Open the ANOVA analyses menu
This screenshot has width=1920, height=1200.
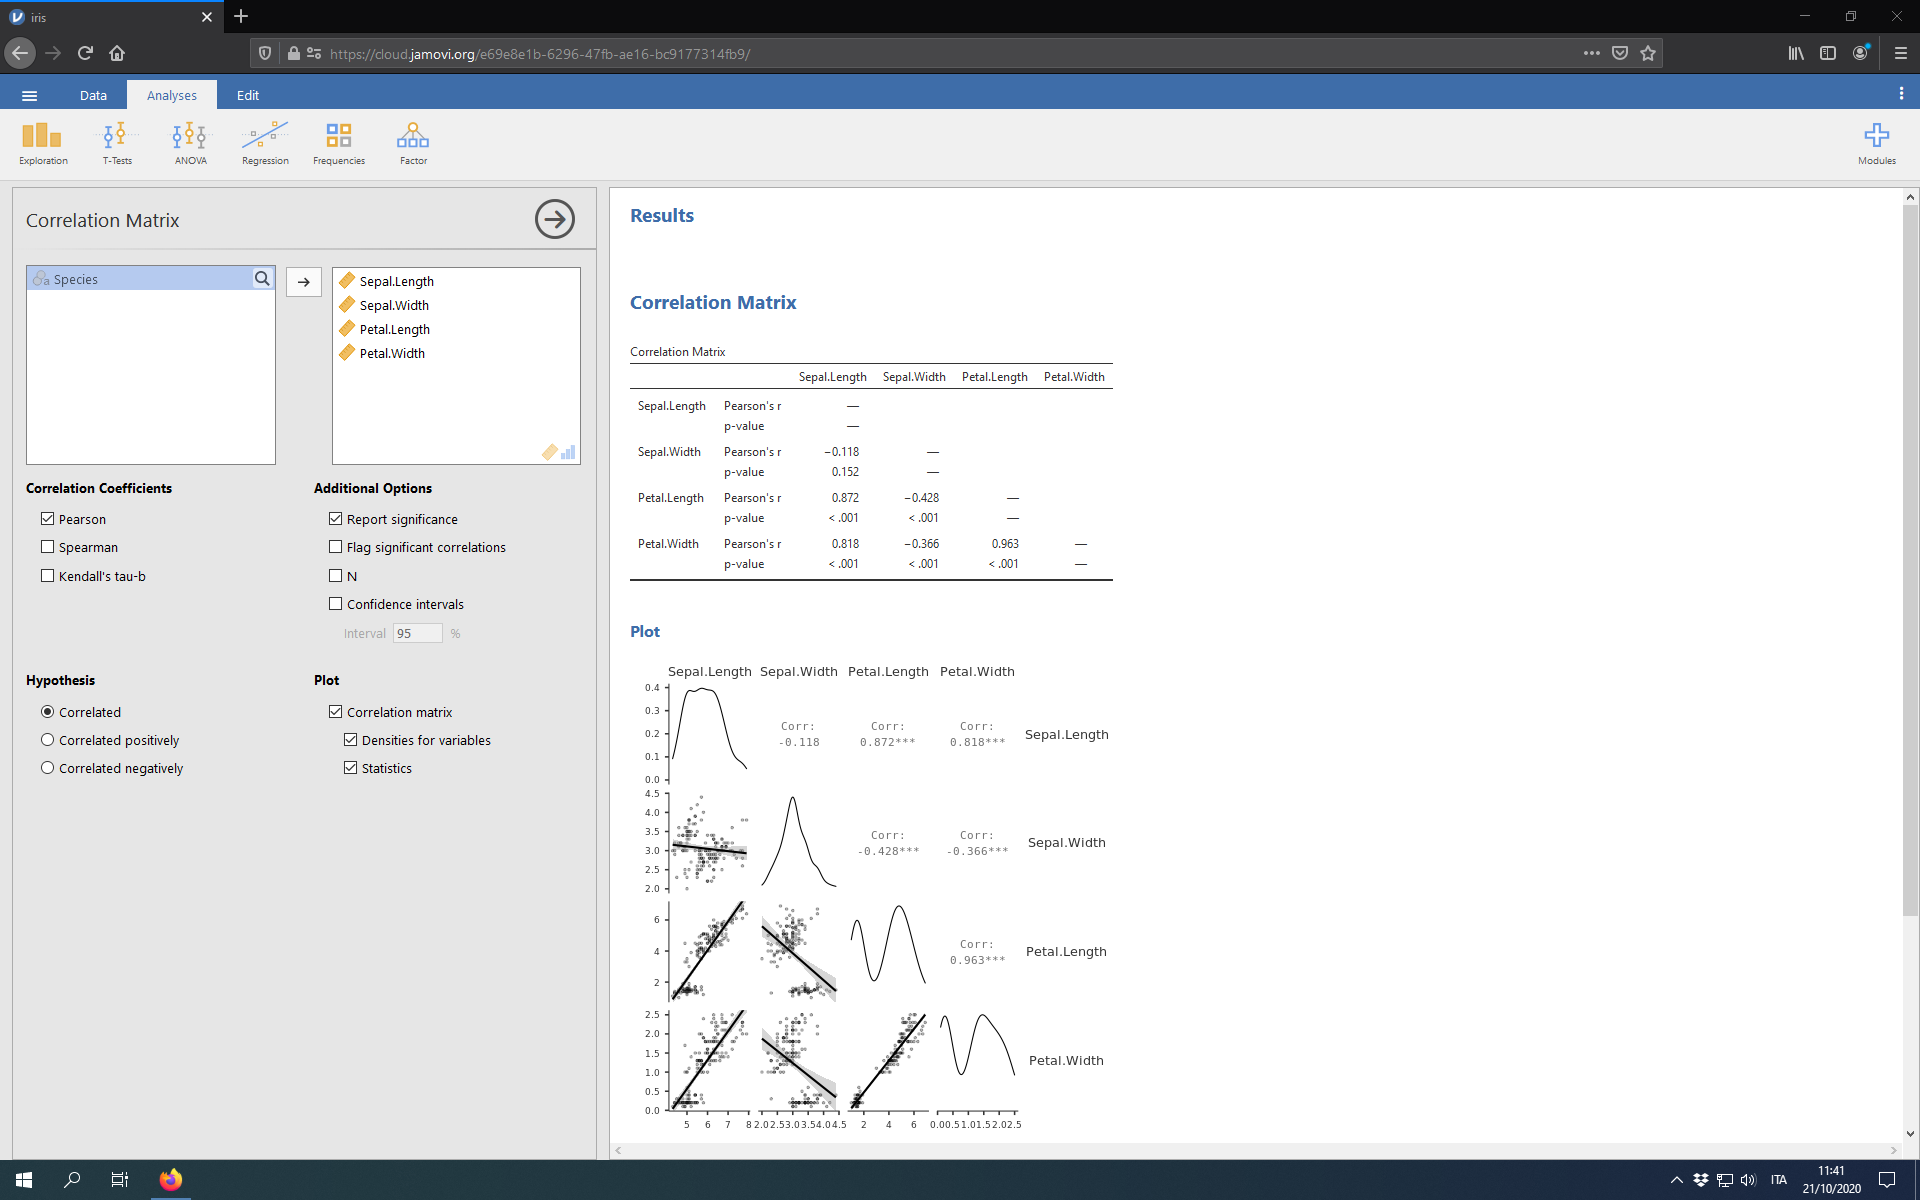click(x=190, y=143)
